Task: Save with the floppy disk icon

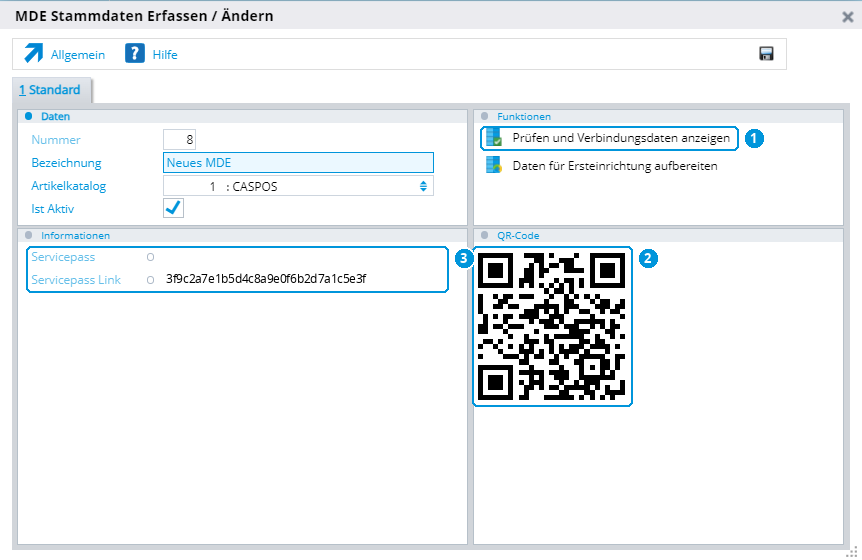Action: click(766, 53)
